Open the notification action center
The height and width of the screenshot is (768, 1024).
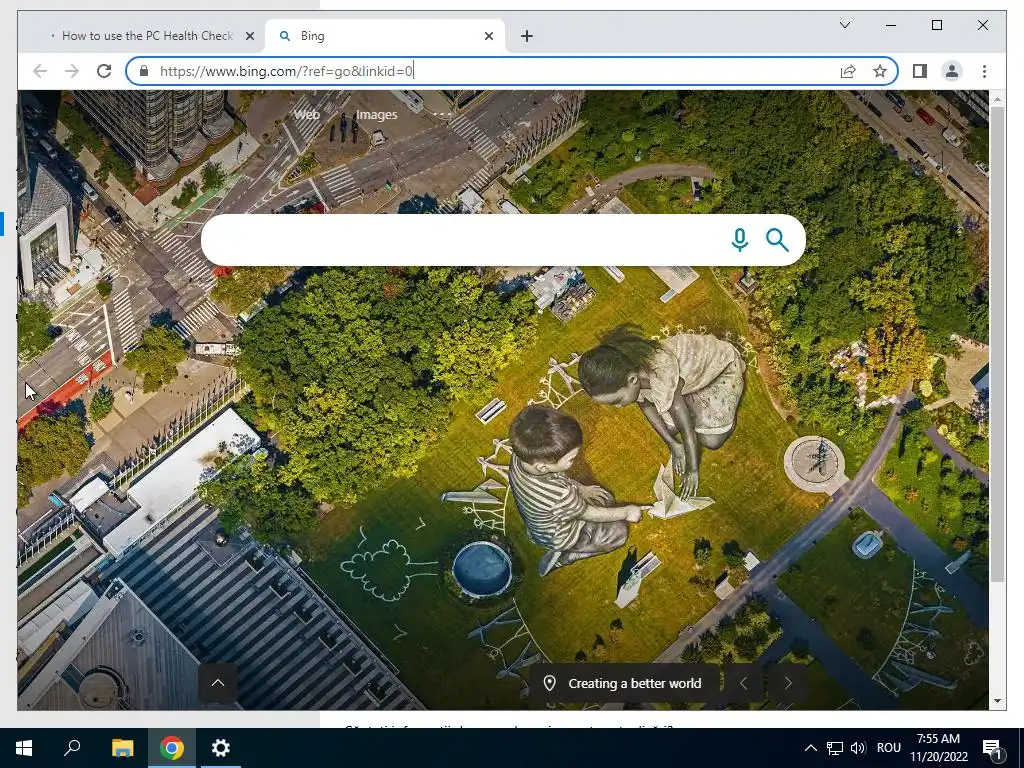click(992, 749)
